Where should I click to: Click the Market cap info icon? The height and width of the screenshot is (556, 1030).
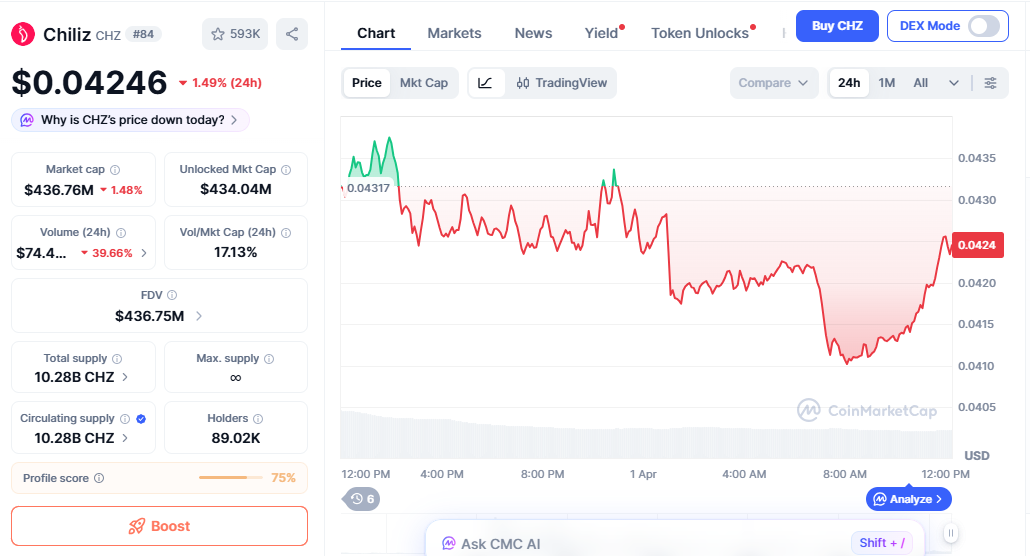pyautogui.click(x=115, y=170)
